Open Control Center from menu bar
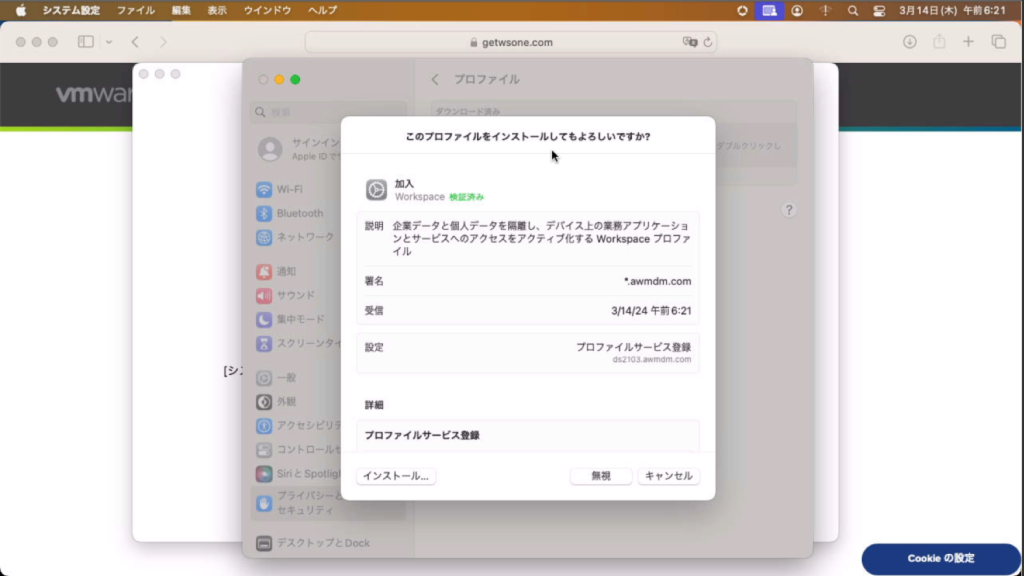Image resolution: width=1024 pixels, height=576 pixels. coord(879,10)
